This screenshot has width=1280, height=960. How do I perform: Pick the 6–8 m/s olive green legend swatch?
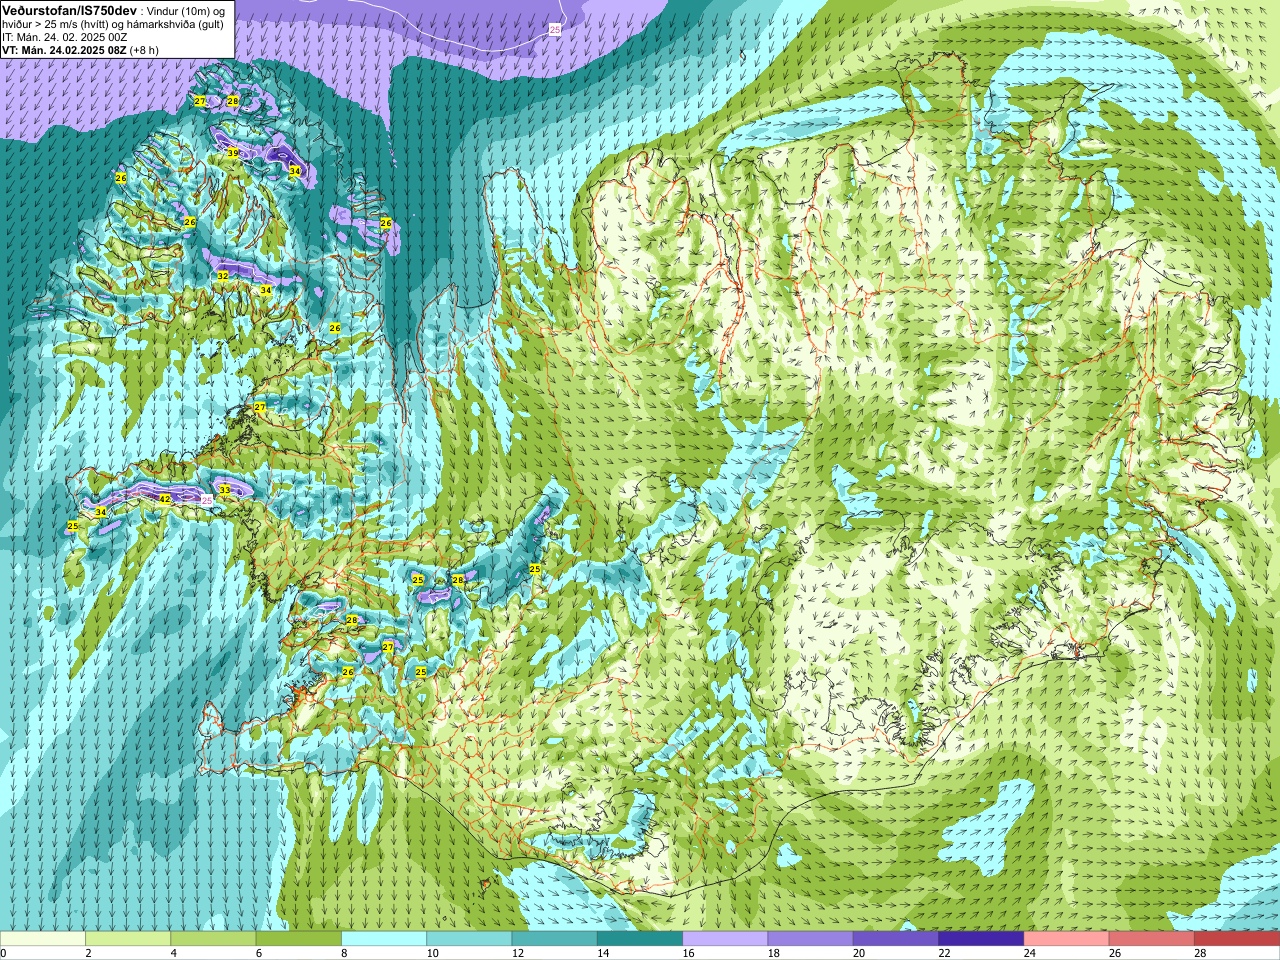pos(298,938)
